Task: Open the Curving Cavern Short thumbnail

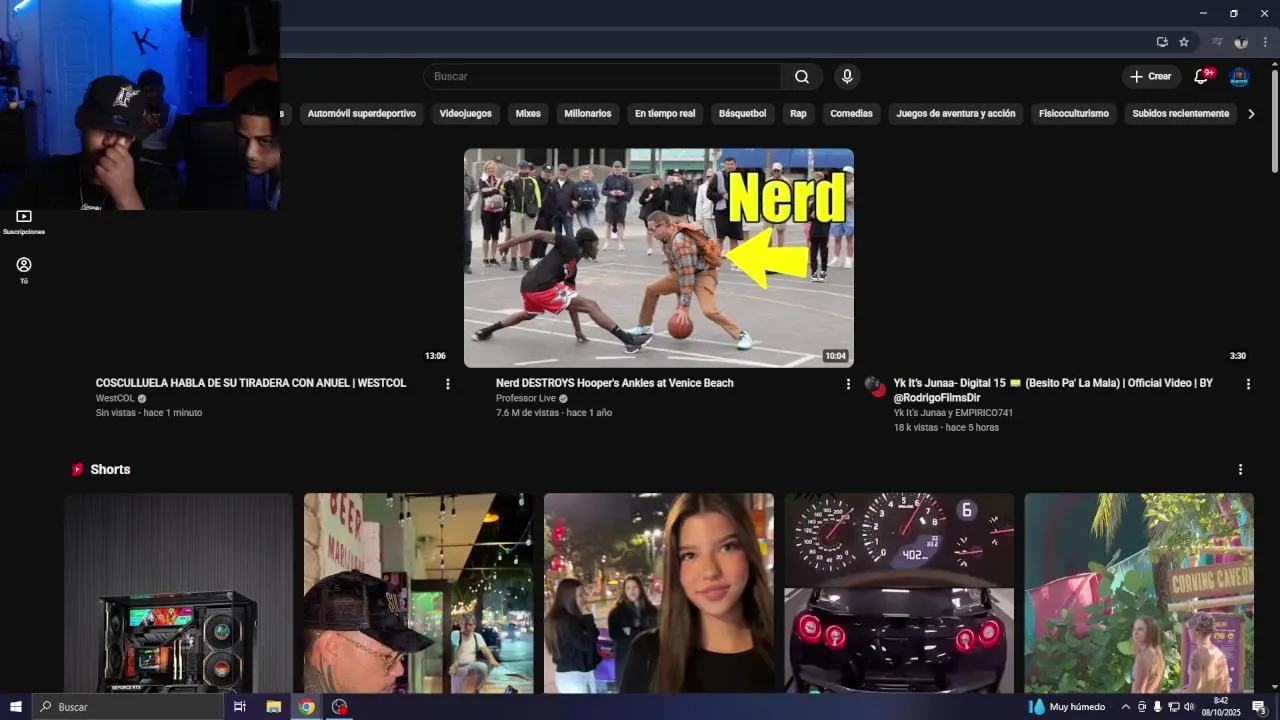Action: (1139, 593)
